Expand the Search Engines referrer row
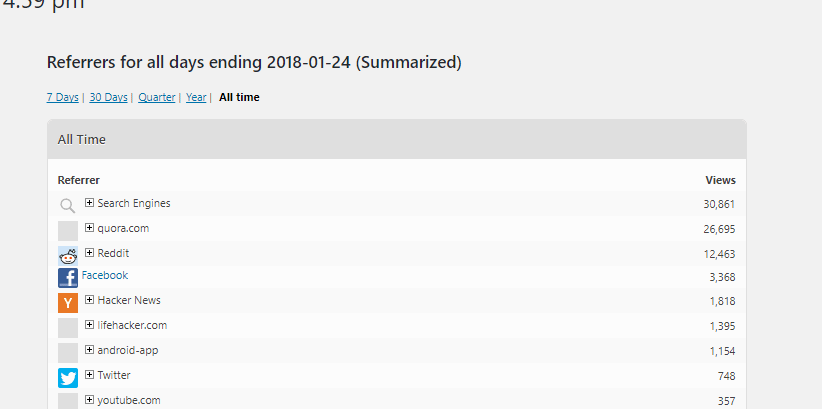 89,202
